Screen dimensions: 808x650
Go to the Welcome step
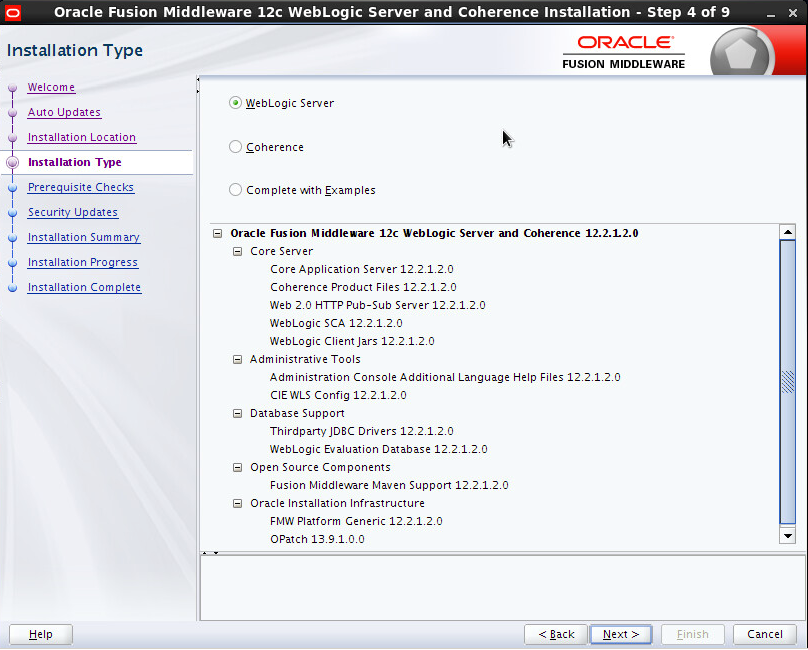click(x=51, y=87)
